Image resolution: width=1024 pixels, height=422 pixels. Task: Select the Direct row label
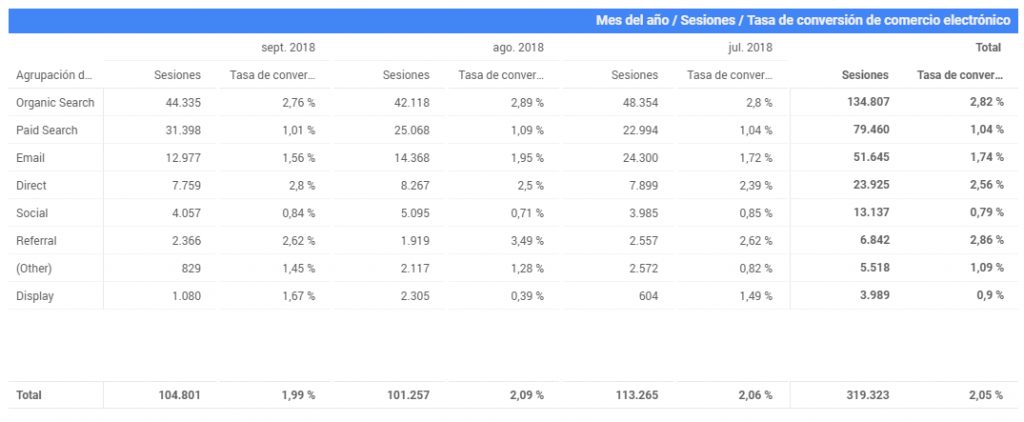point(31,186)
